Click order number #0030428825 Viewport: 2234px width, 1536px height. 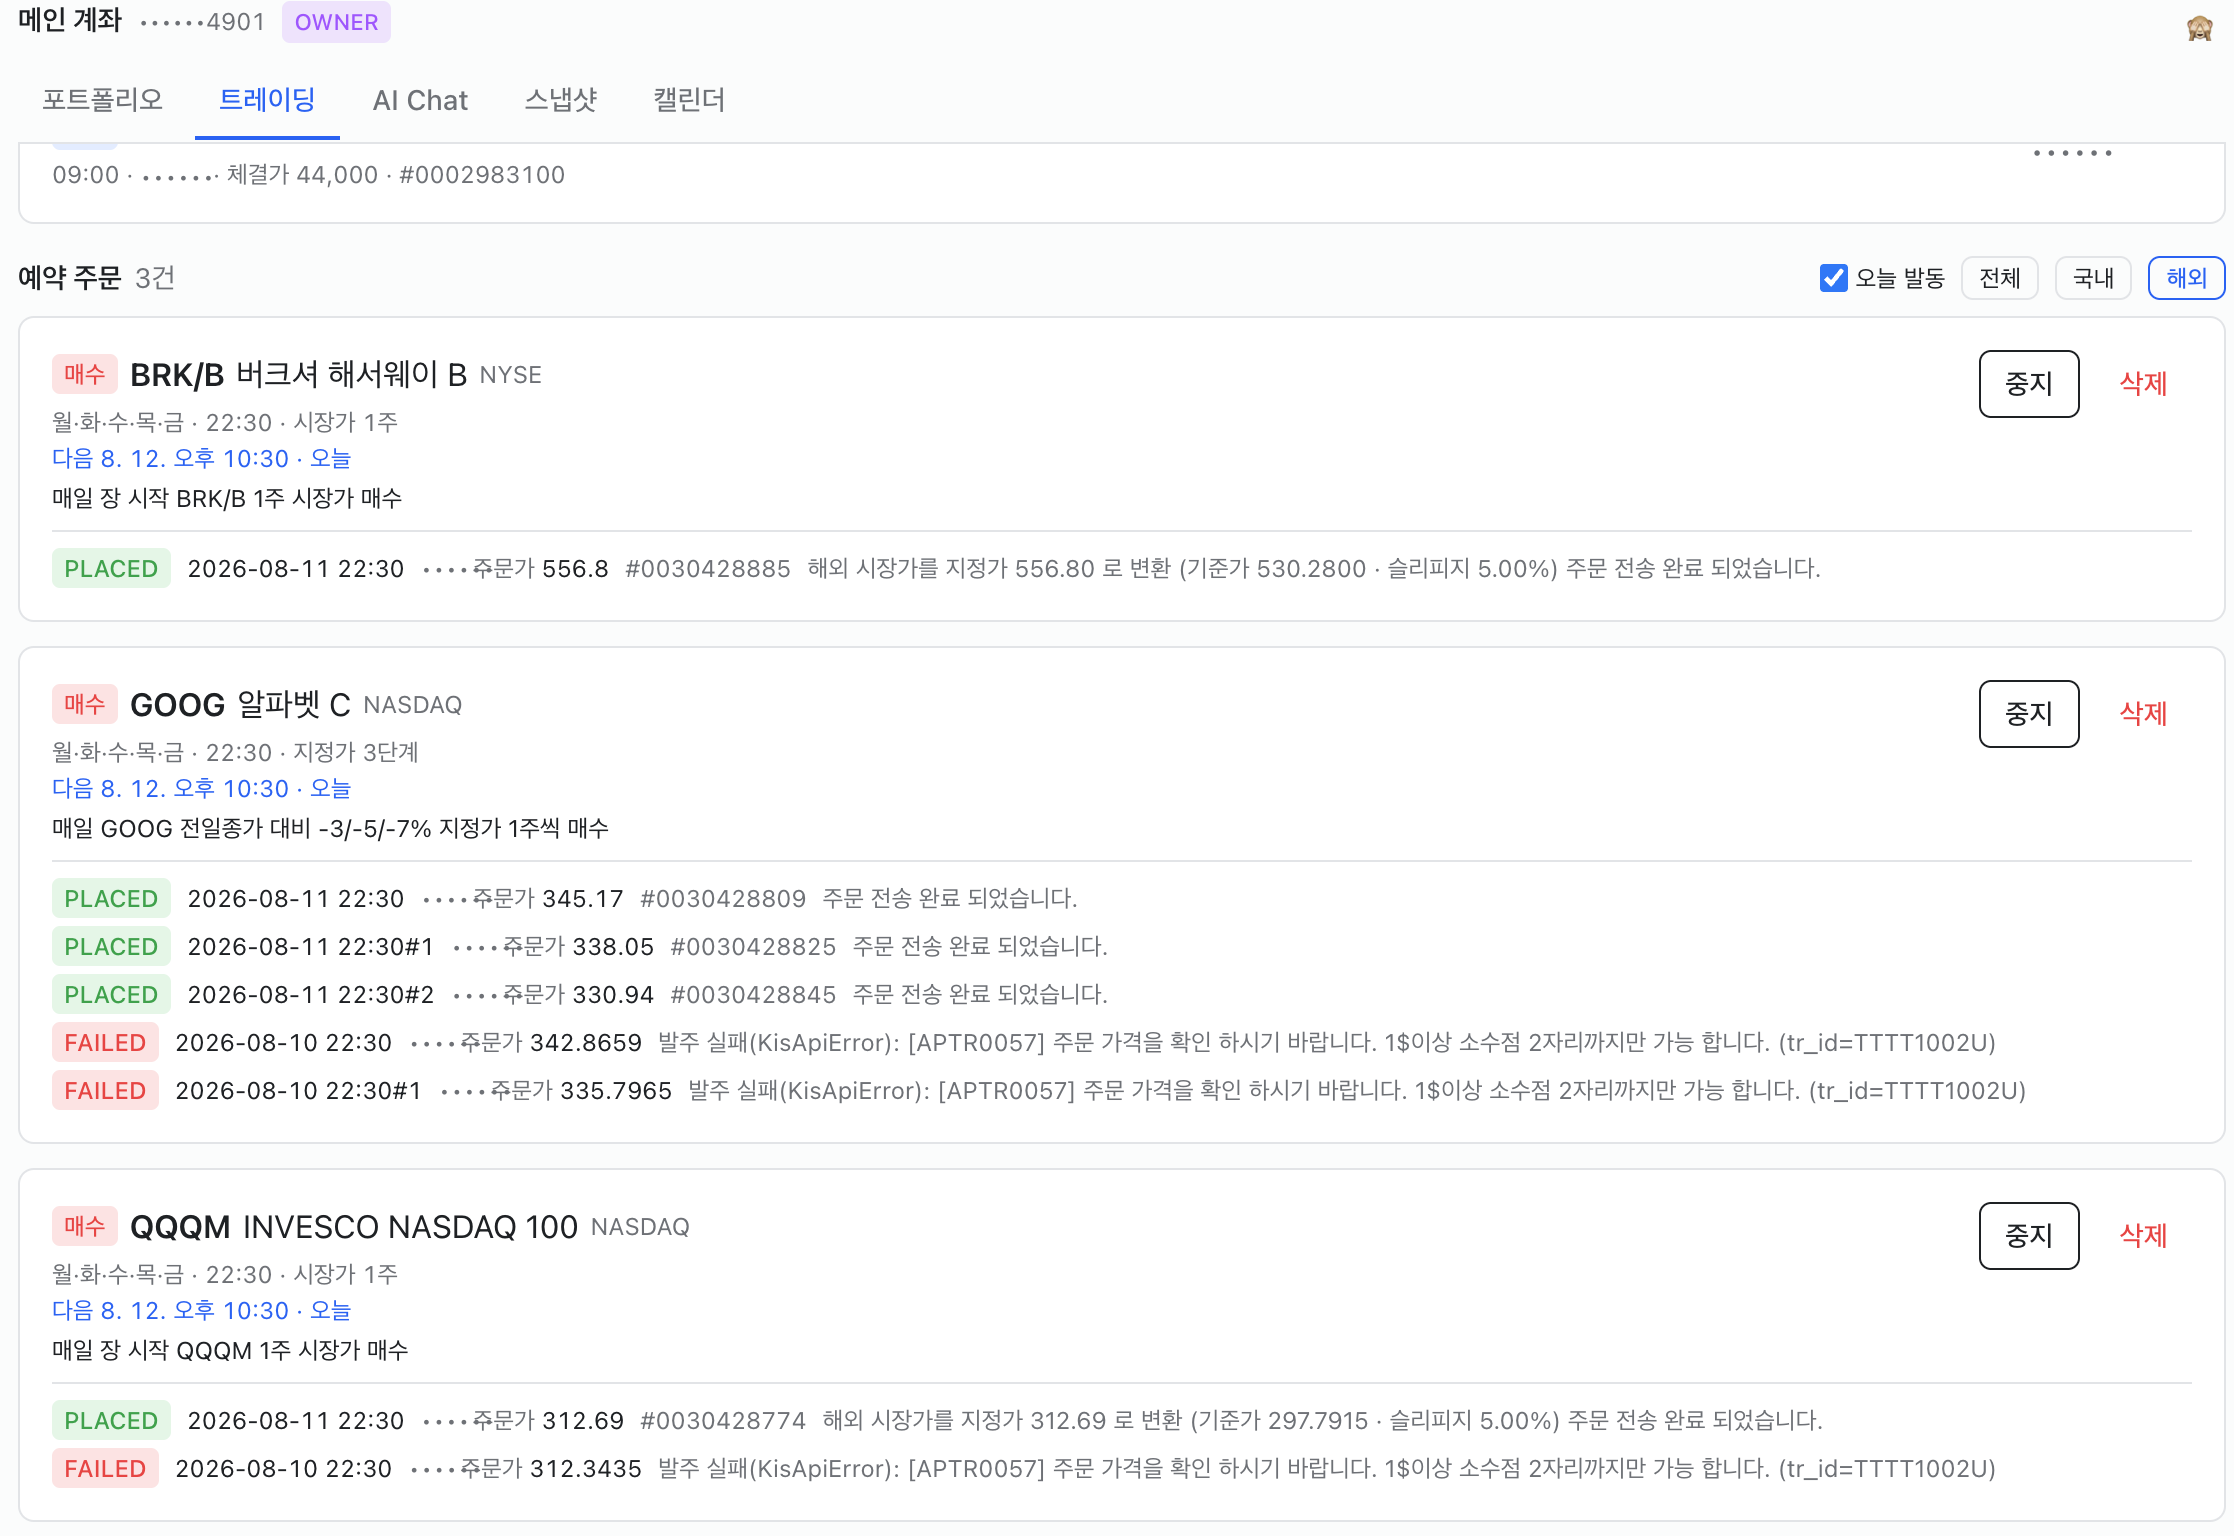[x=753, y=947]
